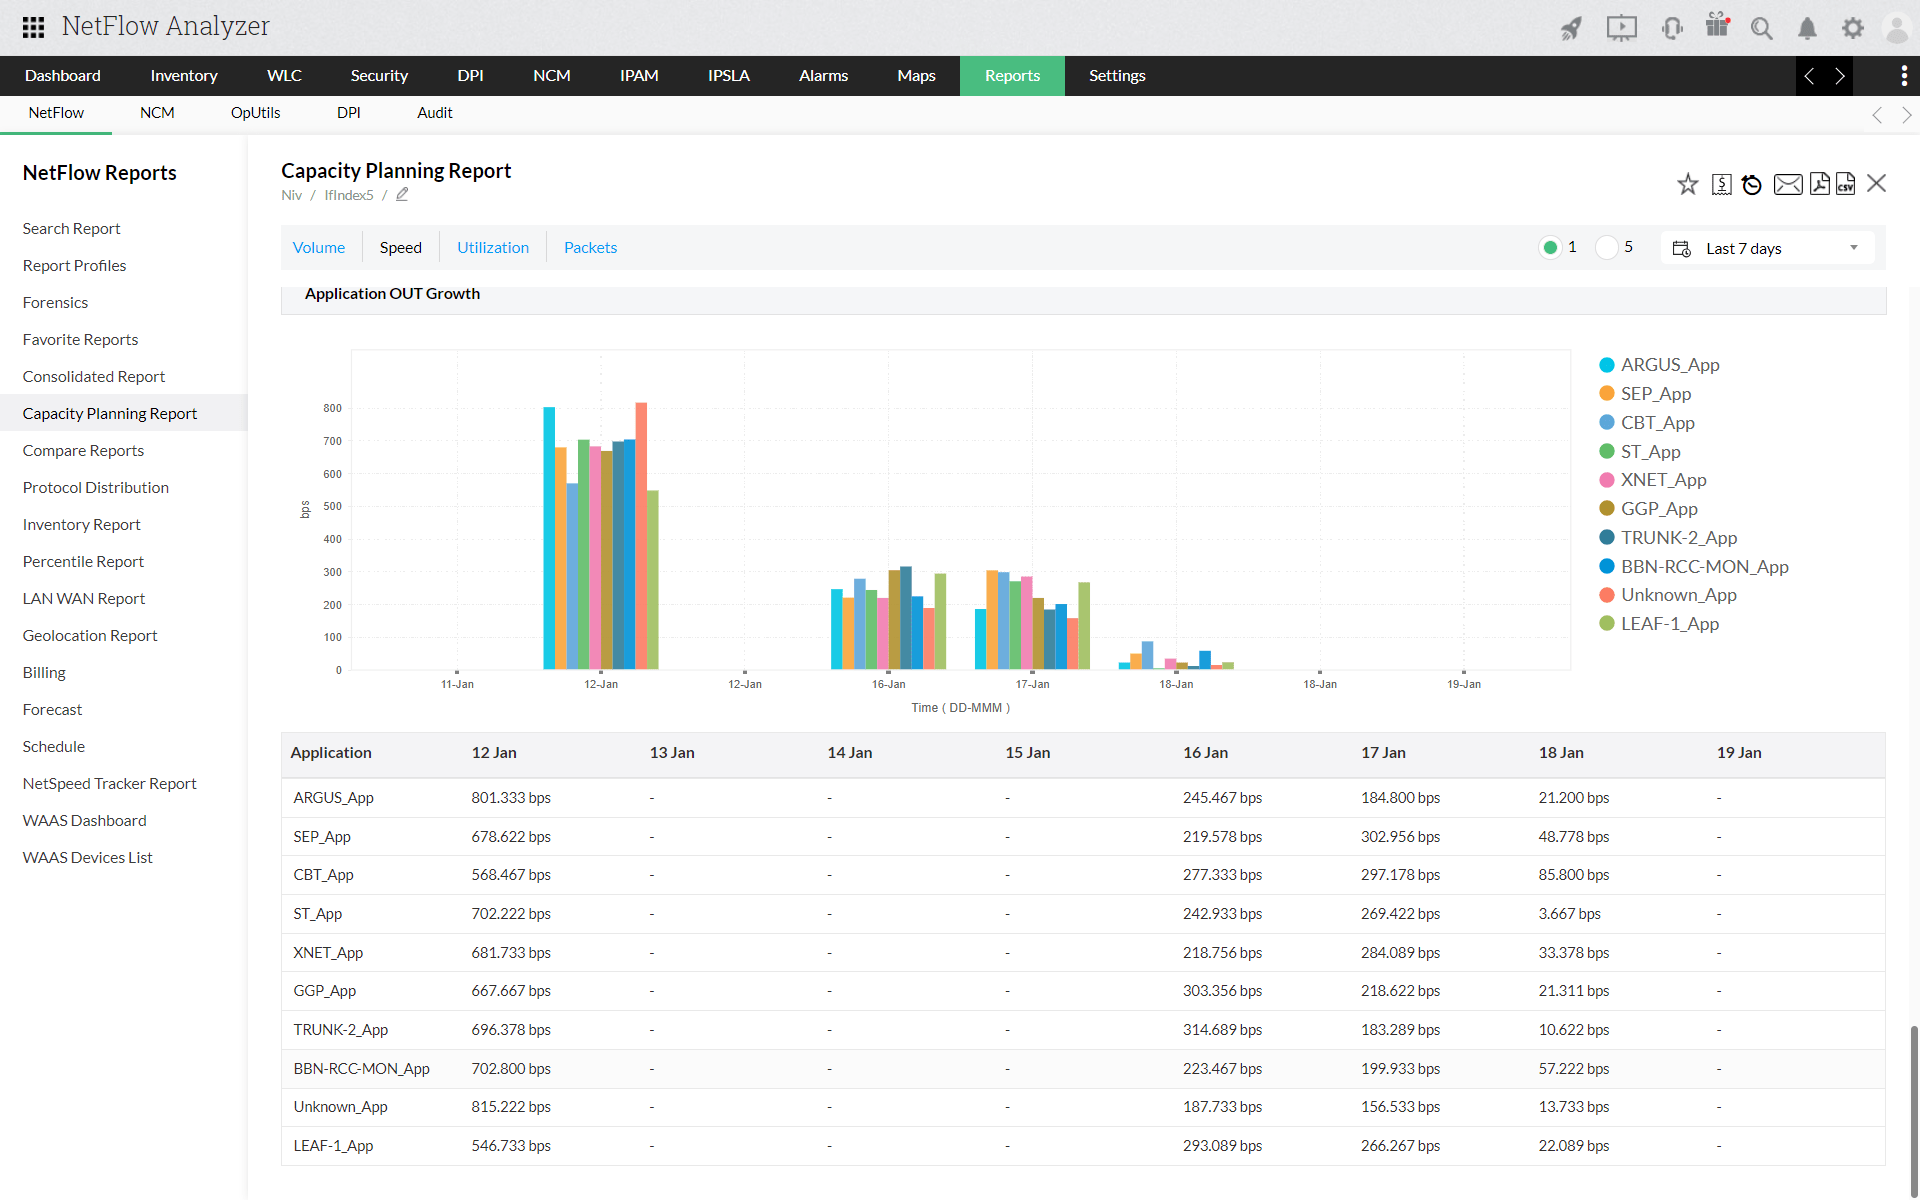Switch to the Utilization tab
This screenshot has width=1920, height=1200.
492,248
